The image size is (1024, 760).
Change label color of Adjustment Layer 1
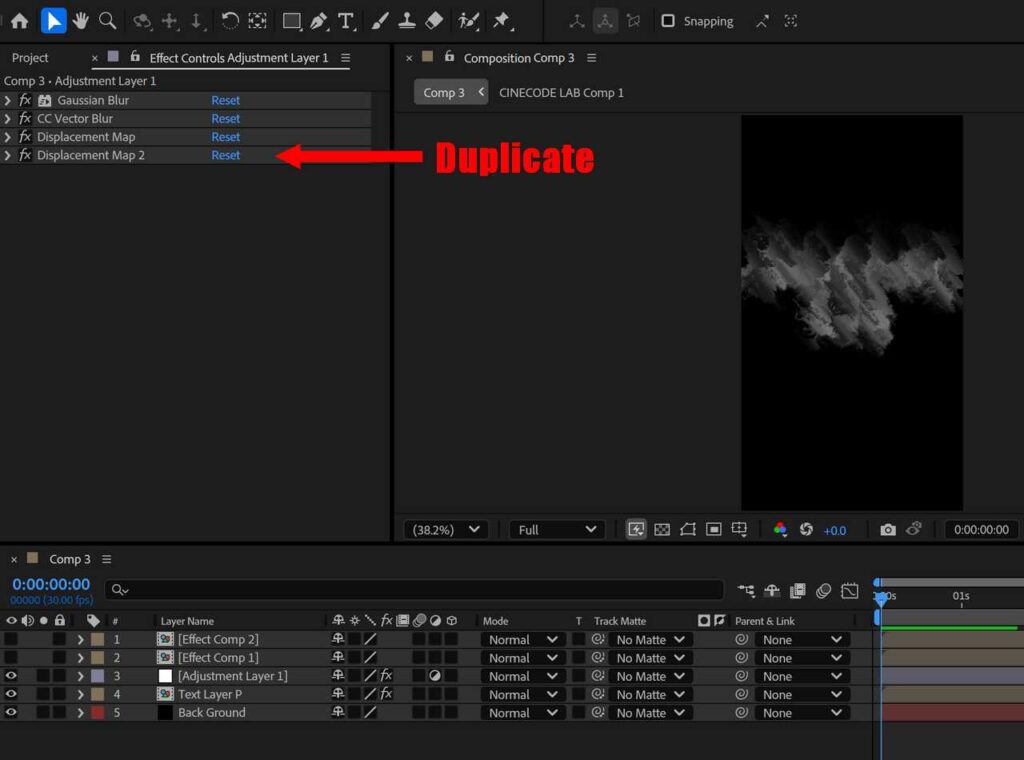pos(97,676)
